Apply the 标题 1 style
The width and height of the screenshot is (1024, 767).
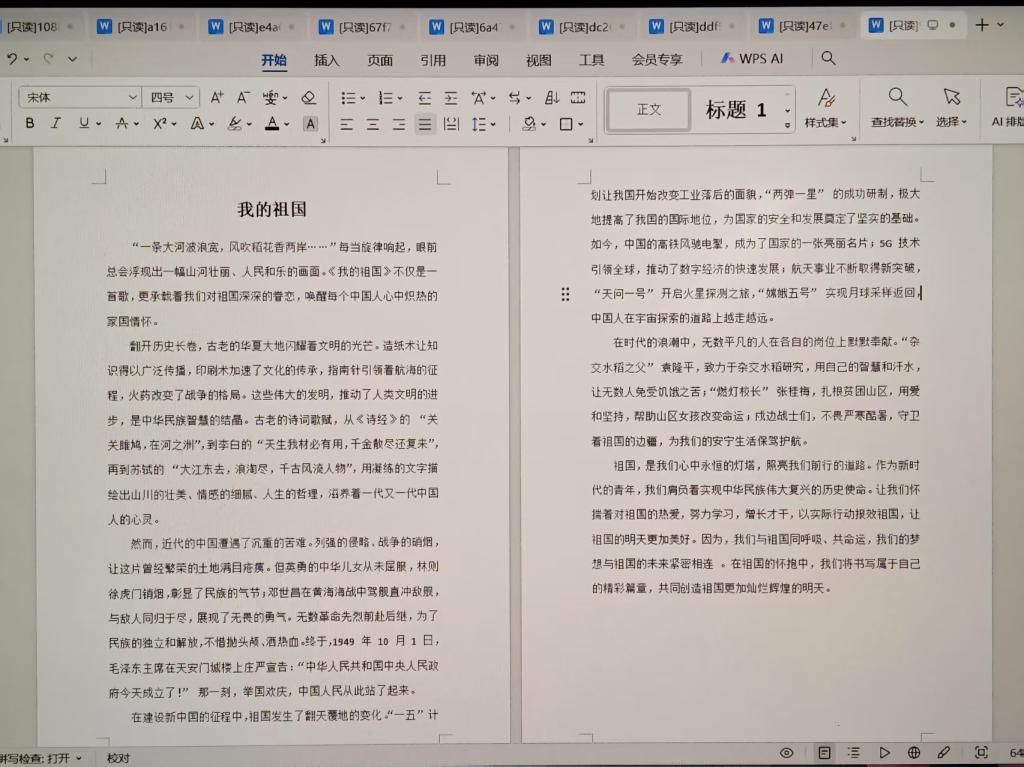pos(736,110)
